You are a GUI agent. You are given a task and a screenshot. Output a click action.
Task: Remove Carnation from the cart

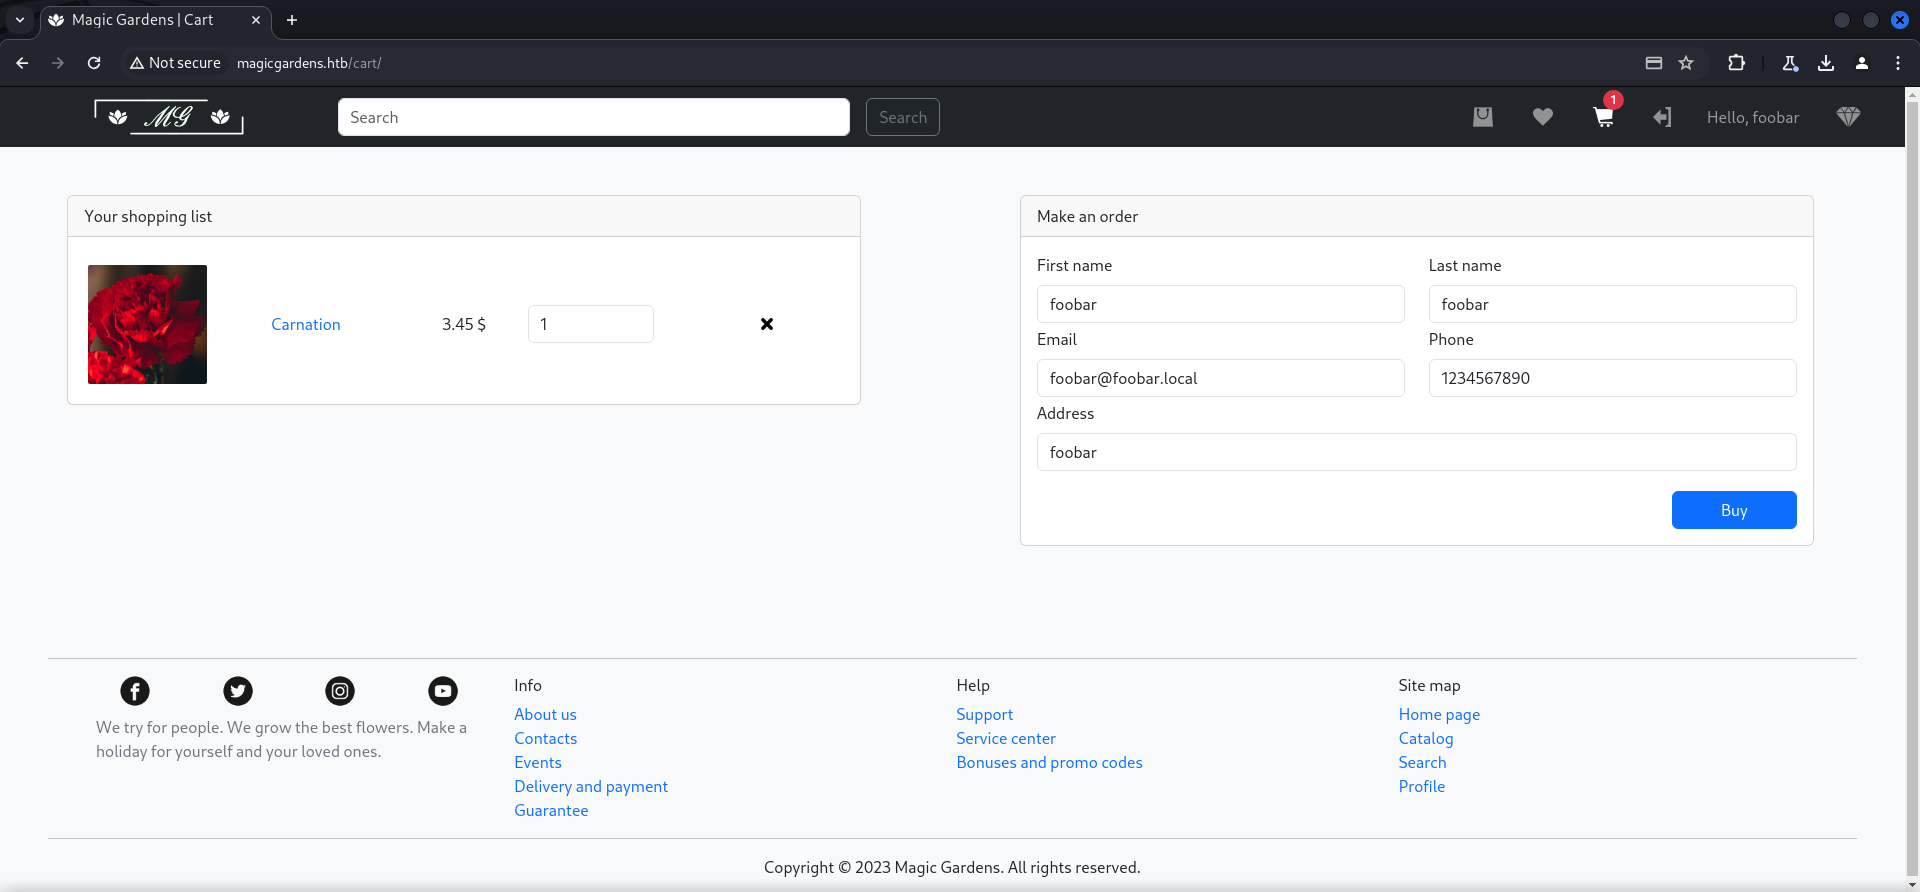[x=767, y=324]
